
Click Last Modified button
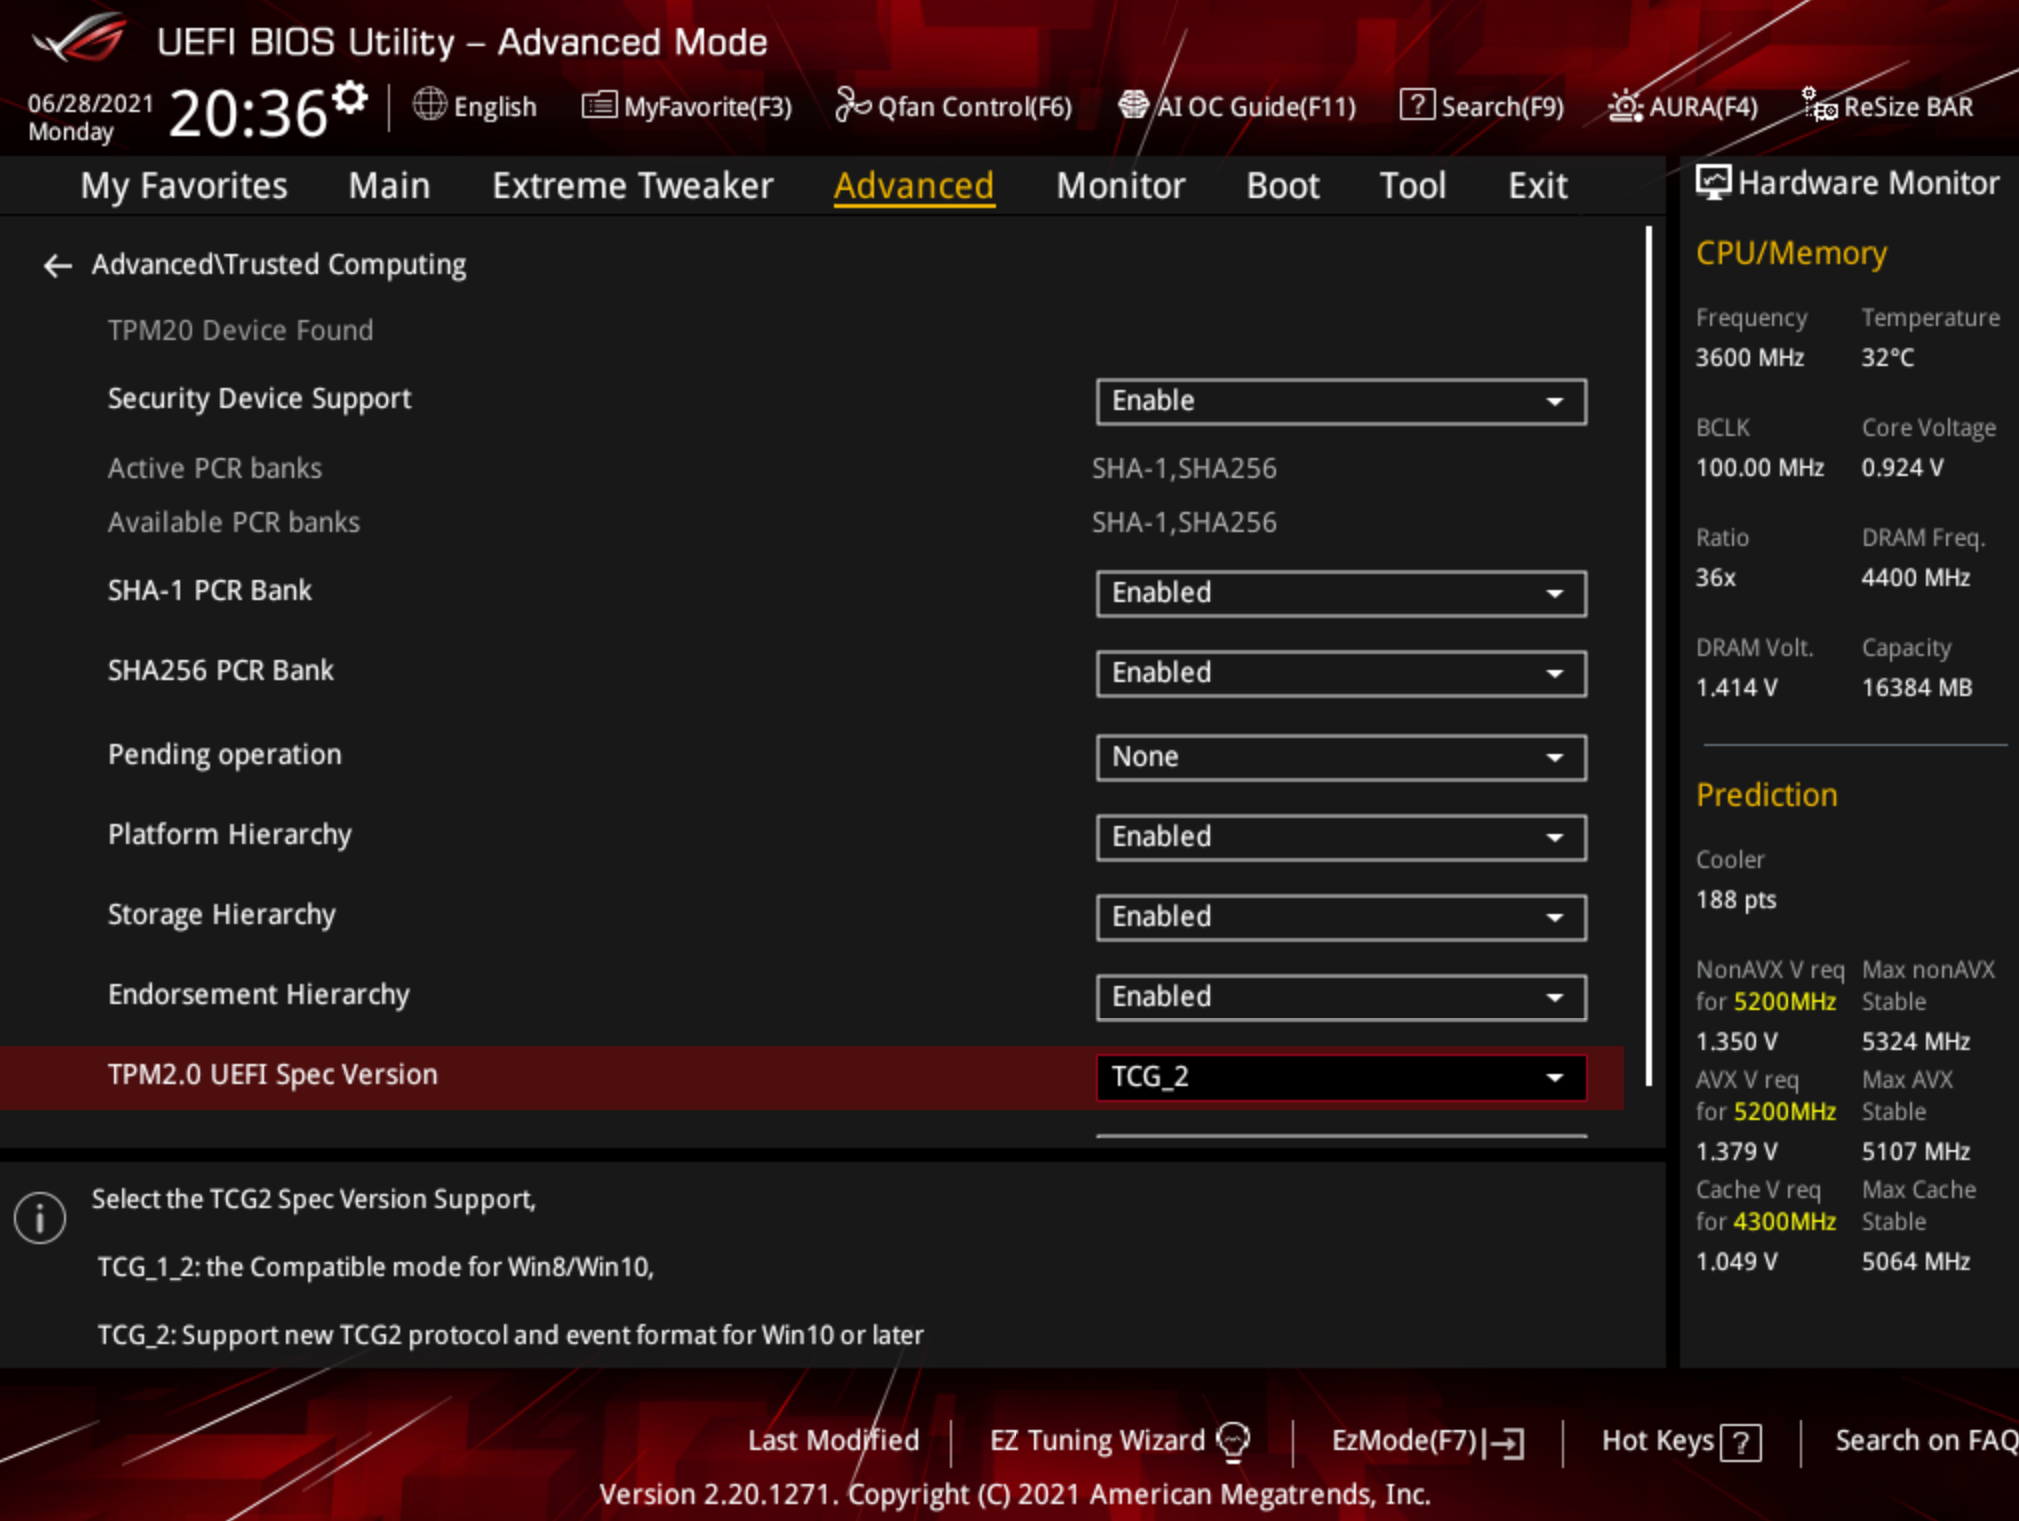coord(833,1440)
